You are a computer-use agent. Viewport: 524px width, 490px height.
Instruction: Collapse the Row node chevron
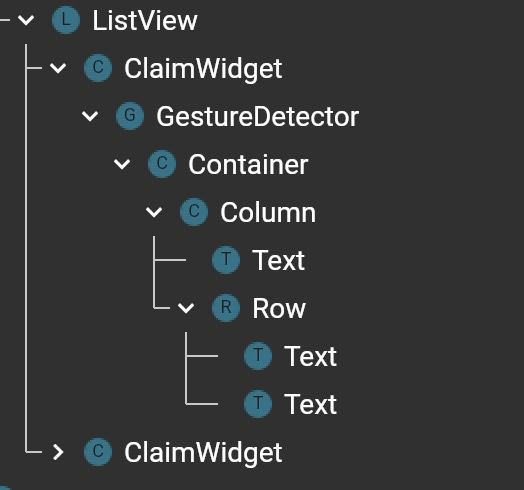coord(186,308)
